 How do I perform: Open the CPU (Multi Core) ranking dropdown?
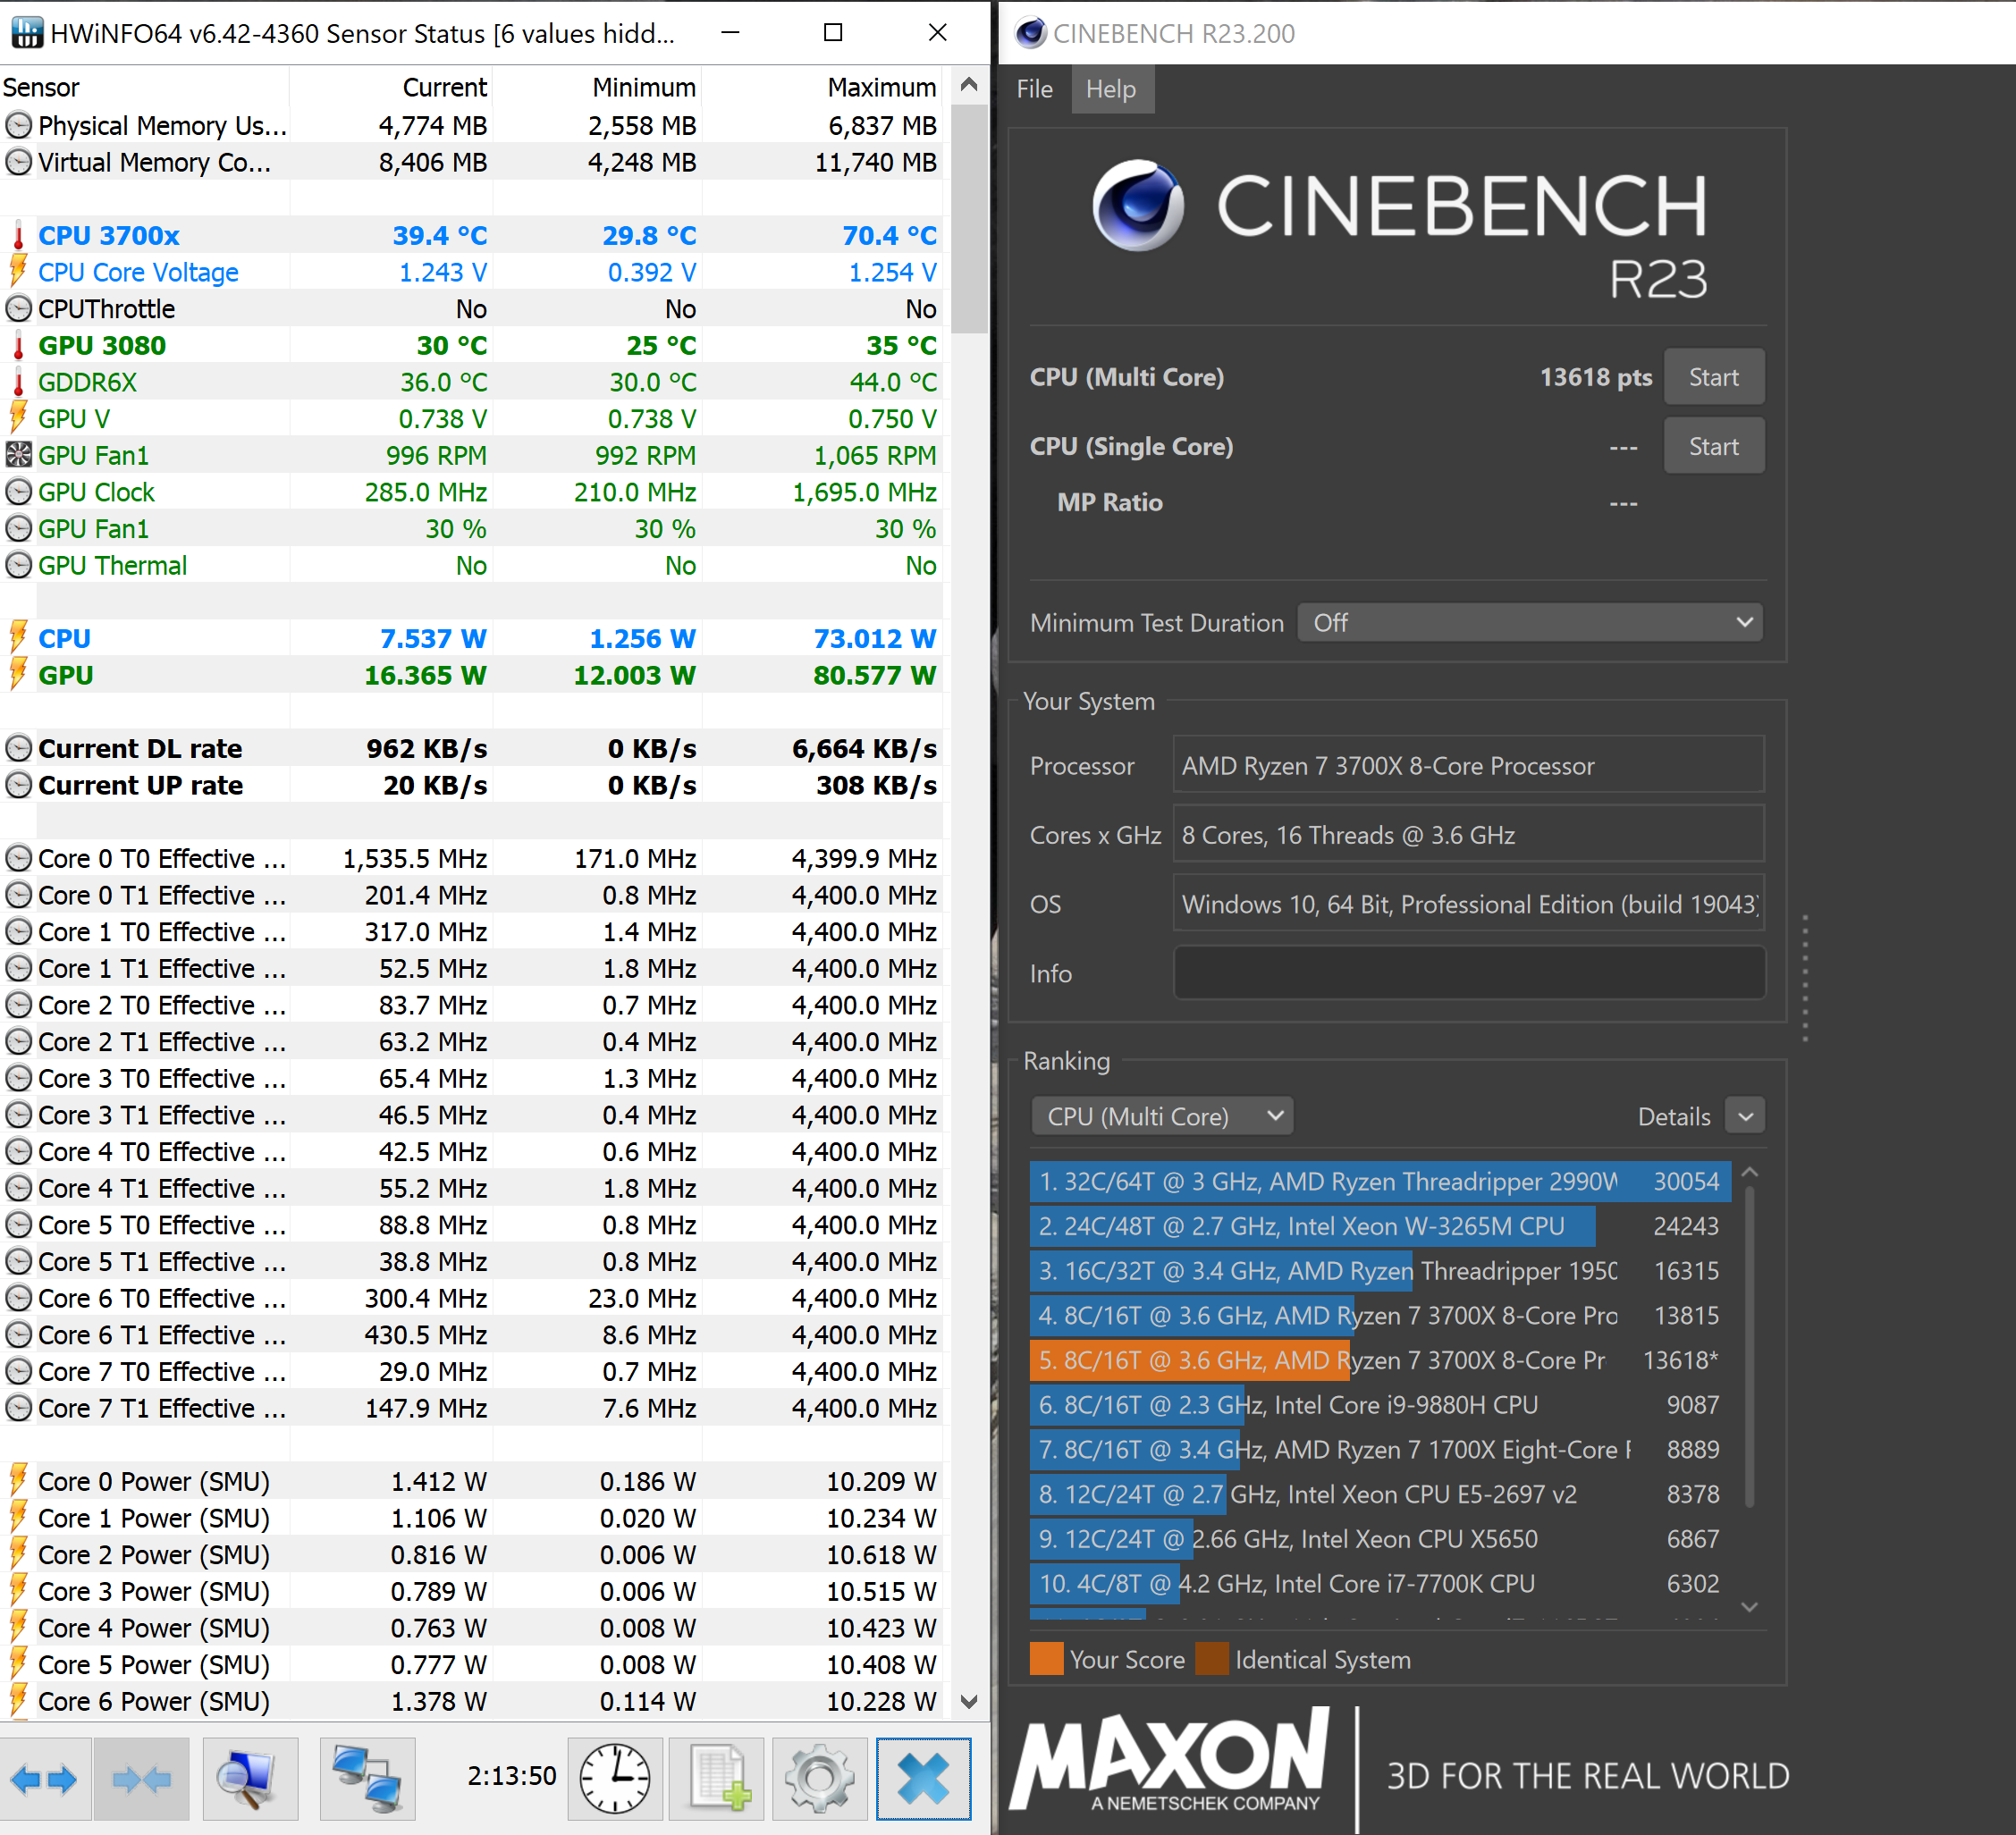[x=1162, y=1116]
